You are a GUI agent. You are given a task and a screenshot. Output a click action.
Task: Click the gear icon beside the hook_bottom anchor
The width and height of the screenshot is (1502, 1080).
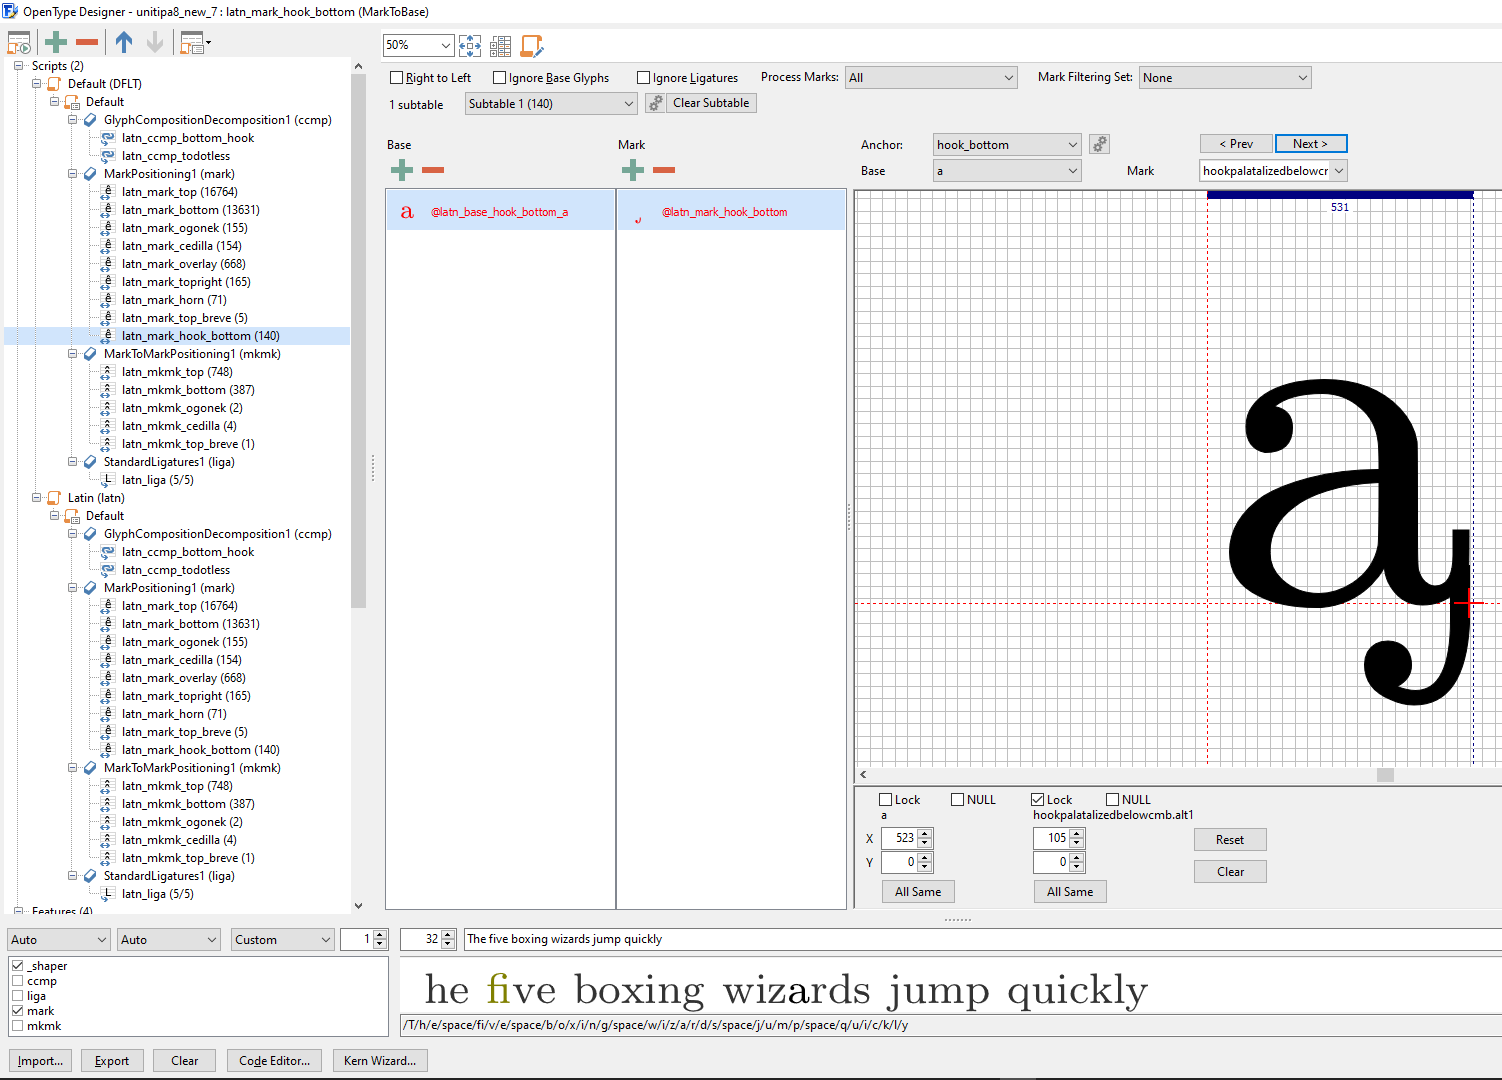(1100, 144)
